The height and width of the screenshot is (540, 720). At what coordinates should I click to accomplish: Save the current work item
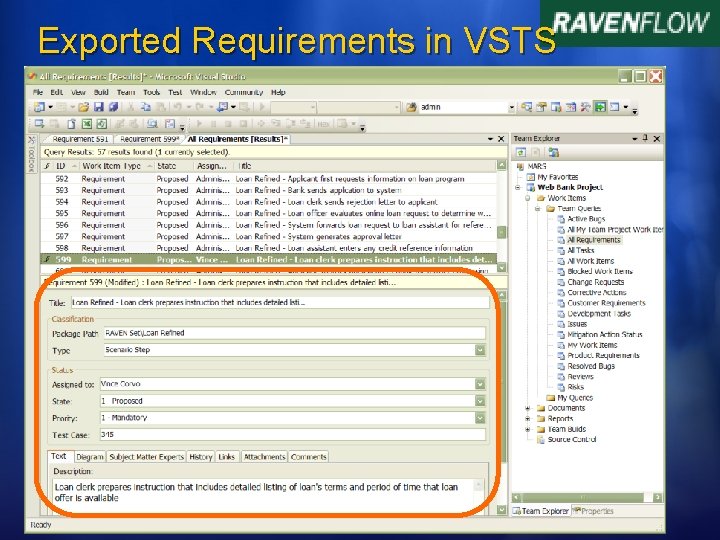click(x=98, y=107)
